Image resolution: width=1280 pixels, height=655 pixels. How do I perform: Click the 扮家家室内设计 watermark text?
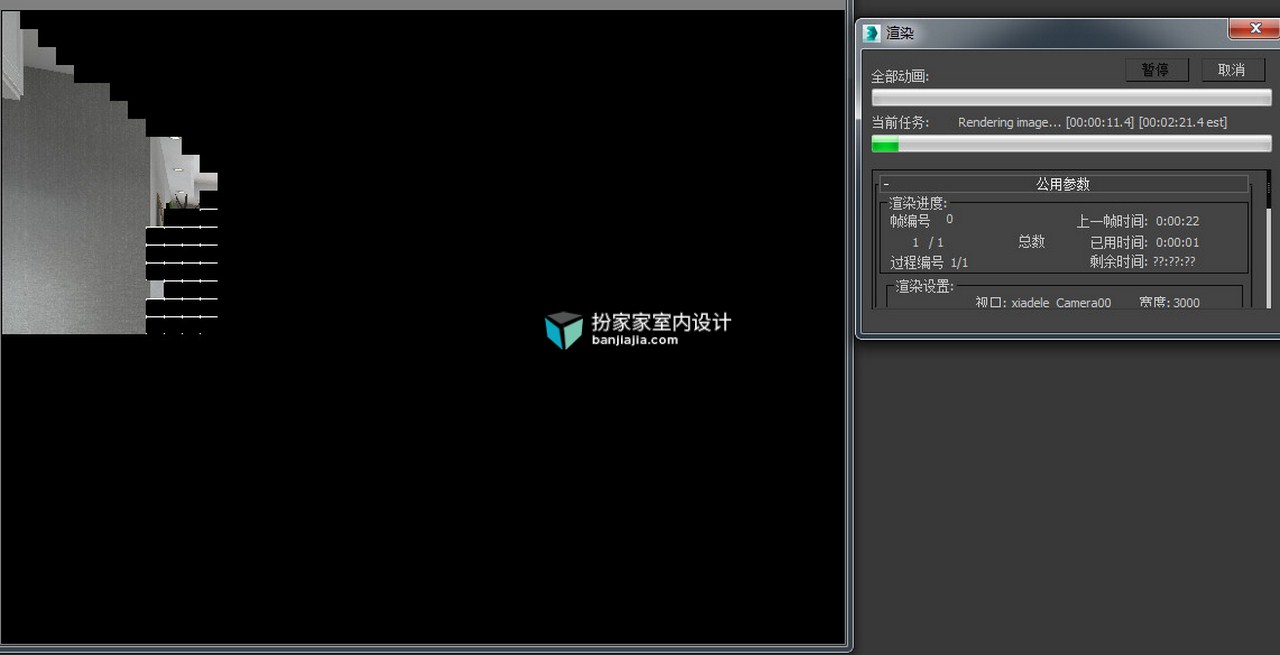[661, 322]
